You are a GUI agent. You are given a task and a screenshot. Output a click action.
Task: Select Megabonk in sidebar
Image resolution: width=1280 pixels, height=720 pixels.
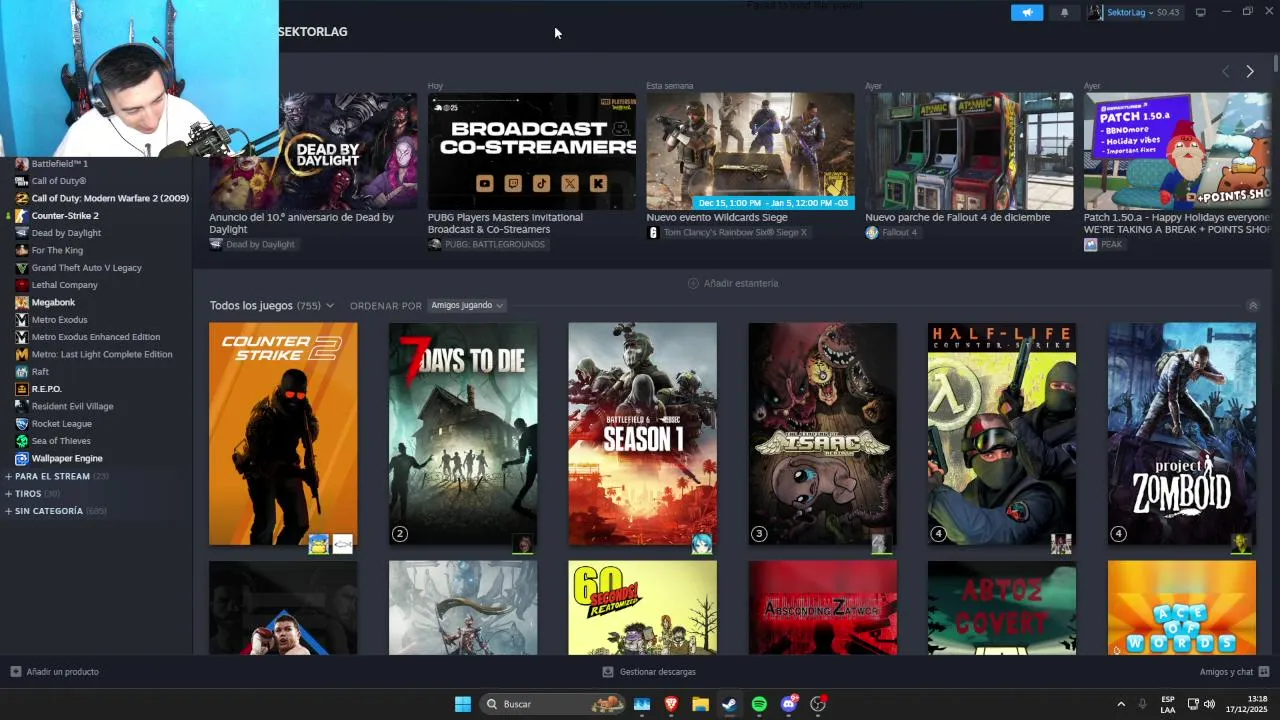point(53,302)
